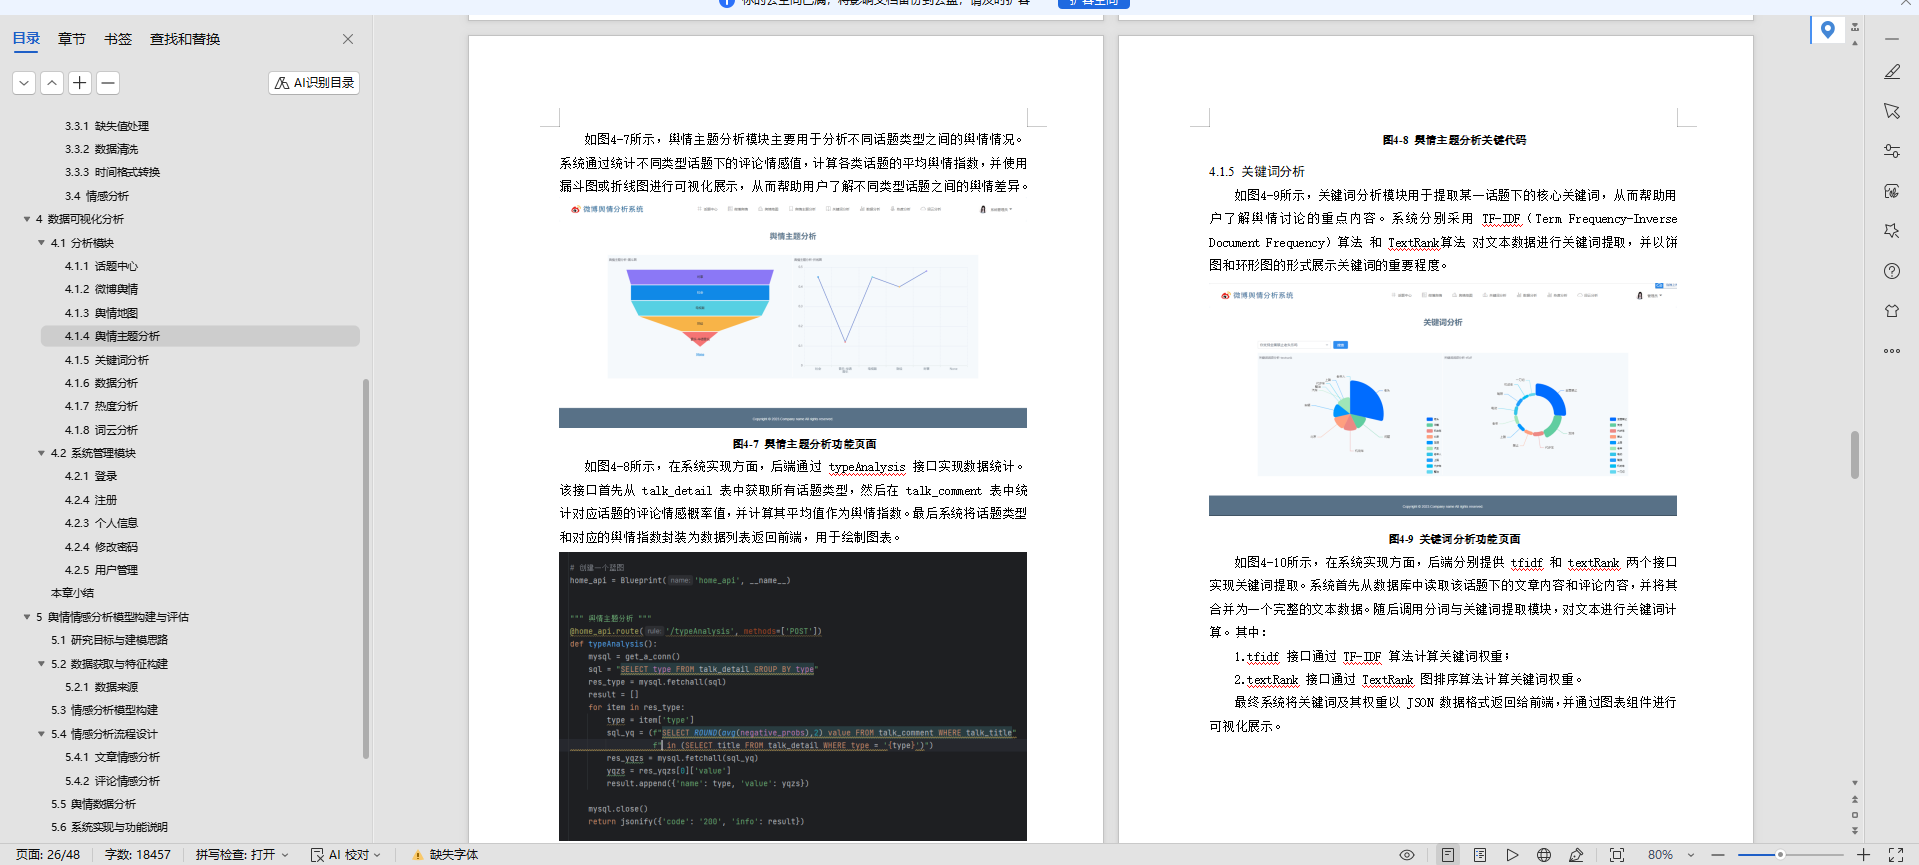Click the minus (remove heading) button in outline toolbar
The height and width of the screenshot is (865, 1919).
pos(108,83)
